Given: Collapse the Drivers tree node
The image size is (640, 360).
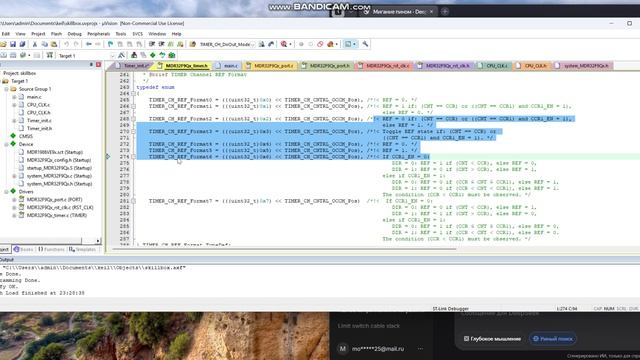Looking at the screenshot, I should 7,192.
